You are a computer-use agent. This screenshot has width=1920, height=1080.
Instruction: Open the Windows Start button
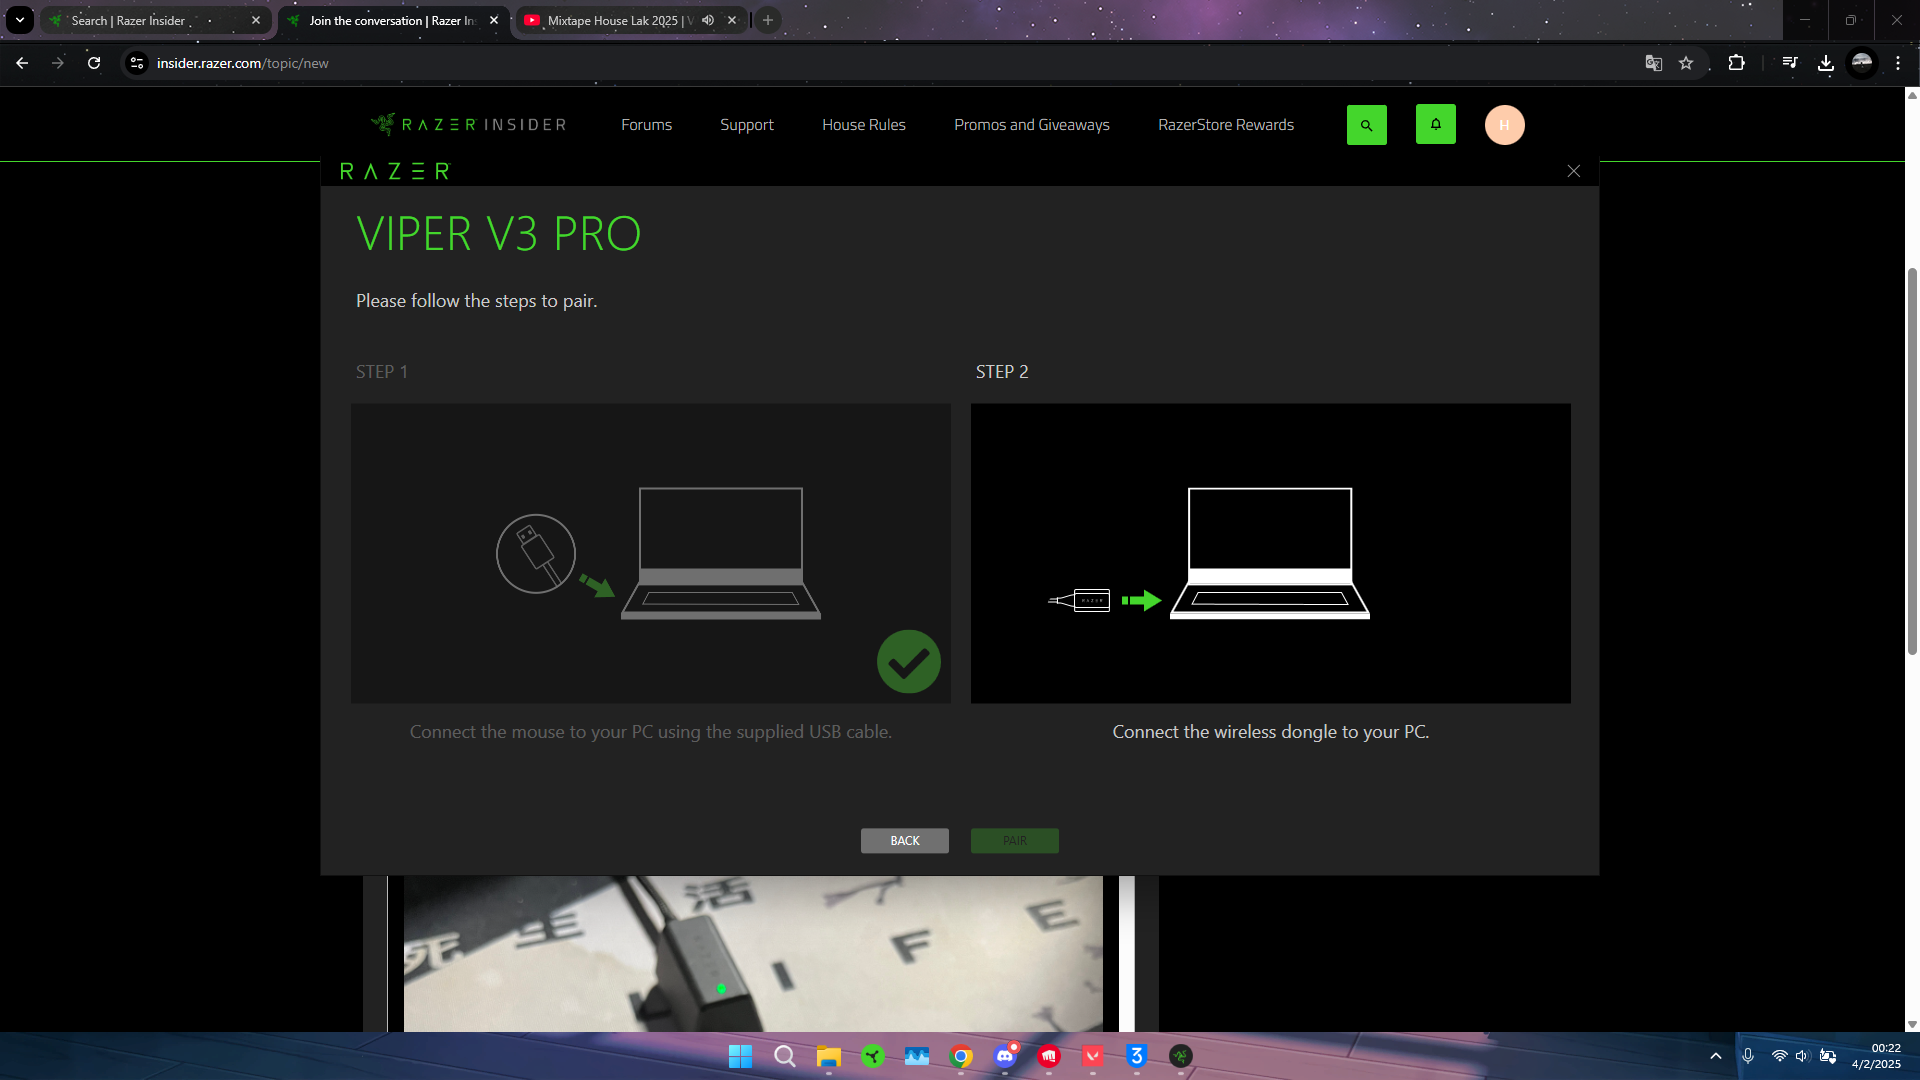[740, 1056]
